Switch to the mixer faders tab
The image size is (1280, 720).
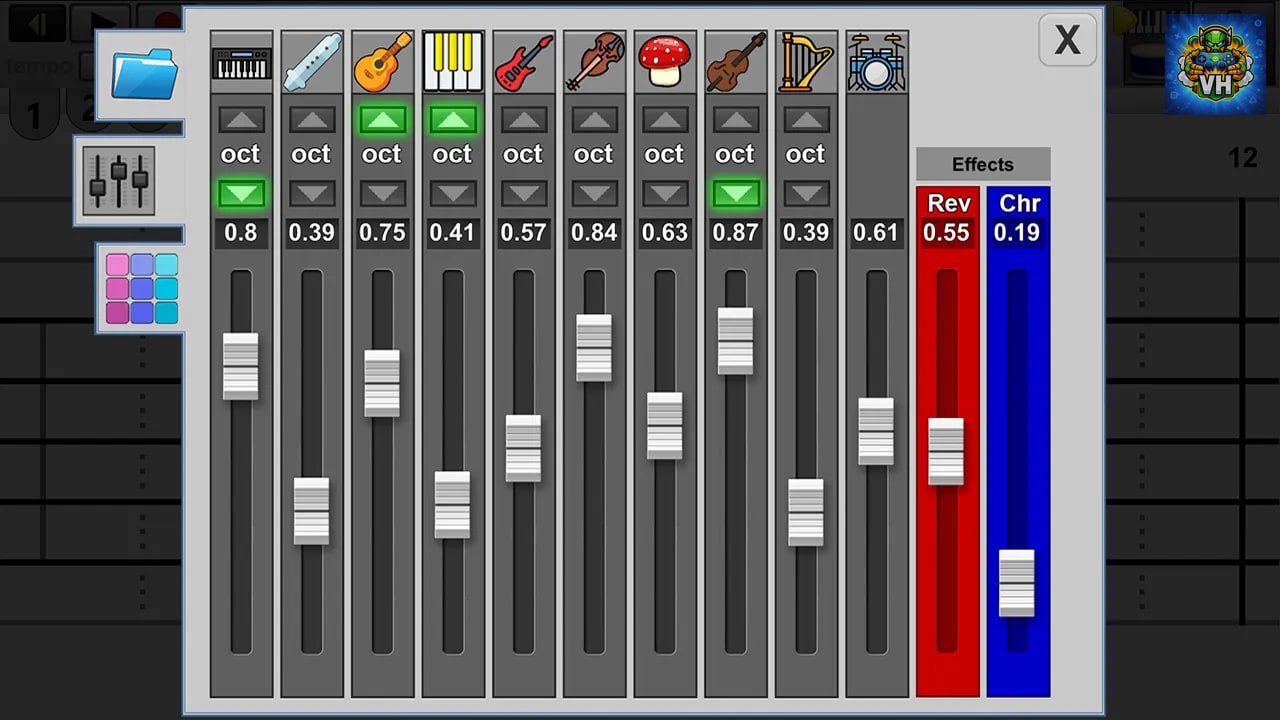119,181
